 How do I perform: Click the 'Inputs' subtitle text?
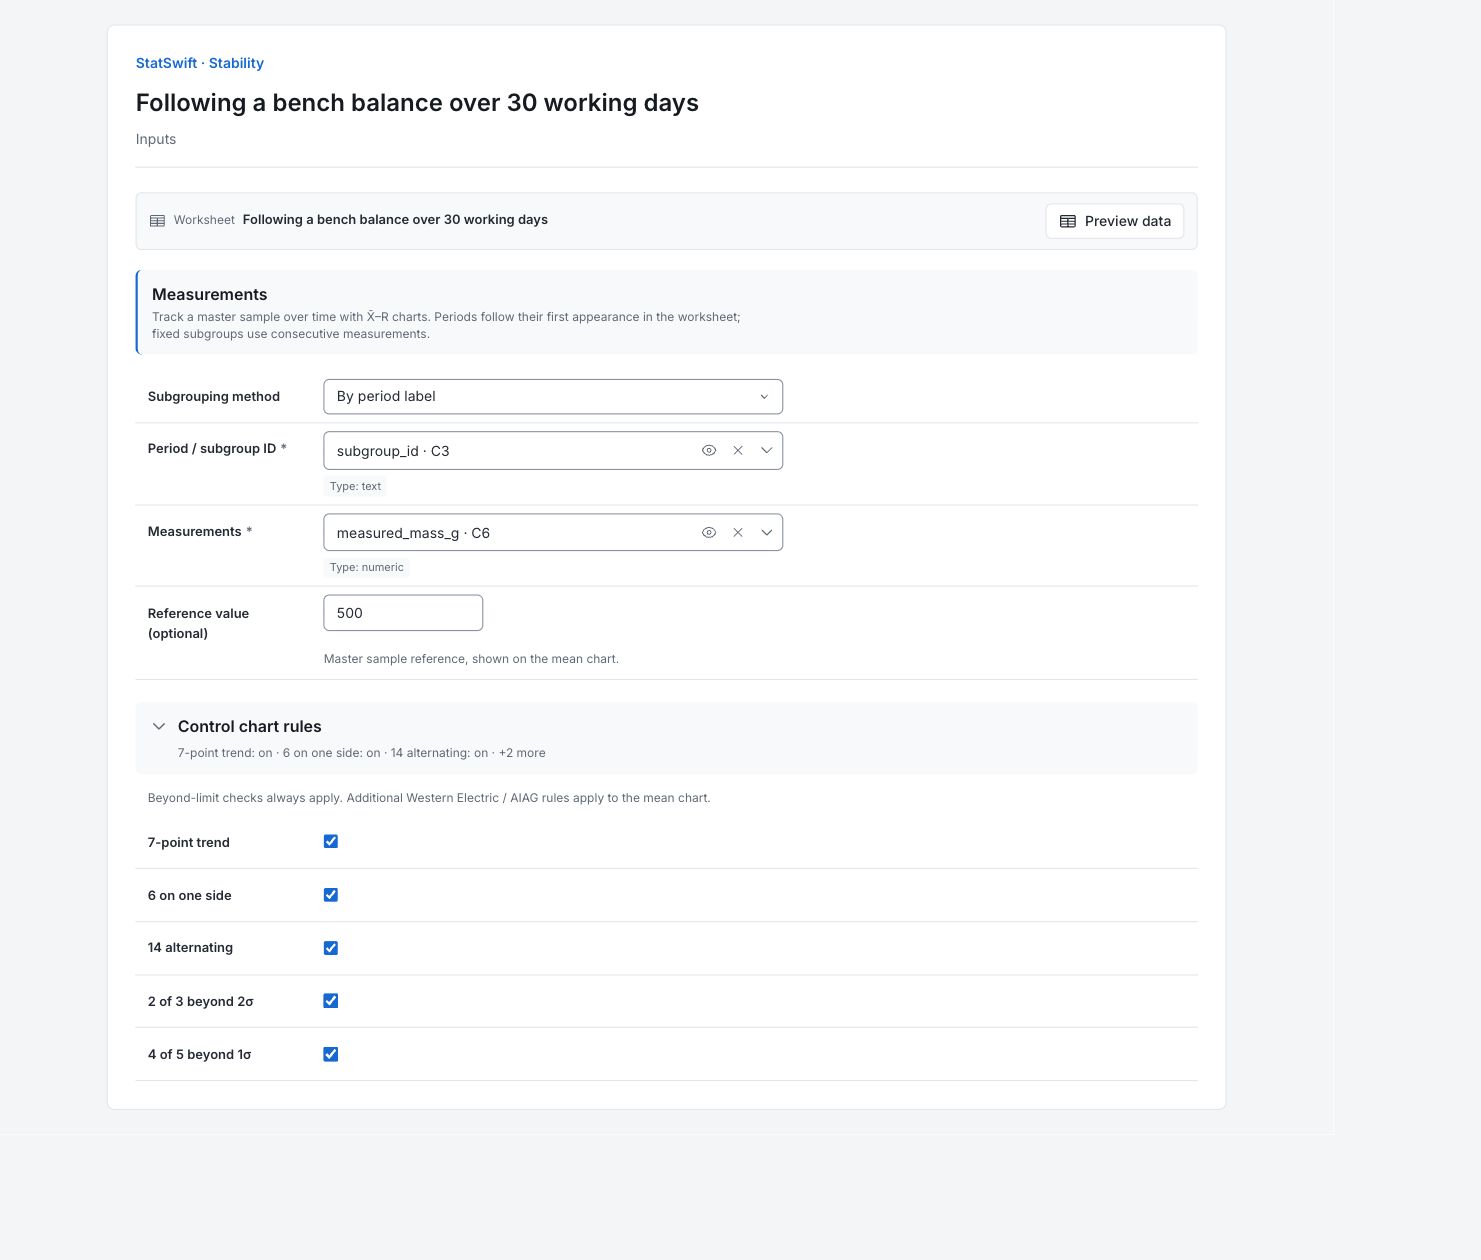coord(156,139)
